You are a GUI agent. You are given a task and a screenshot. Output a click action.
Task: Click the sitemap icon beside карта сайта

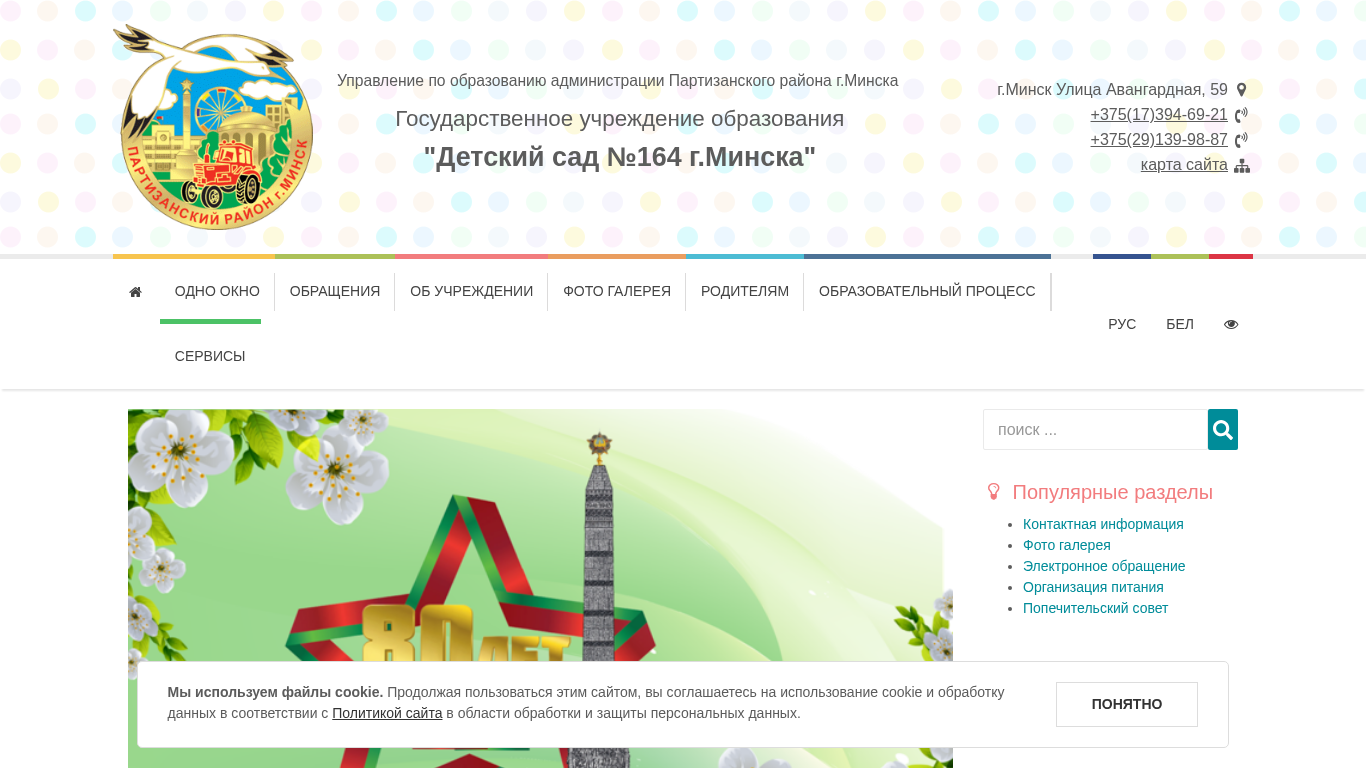point(1242,166)
